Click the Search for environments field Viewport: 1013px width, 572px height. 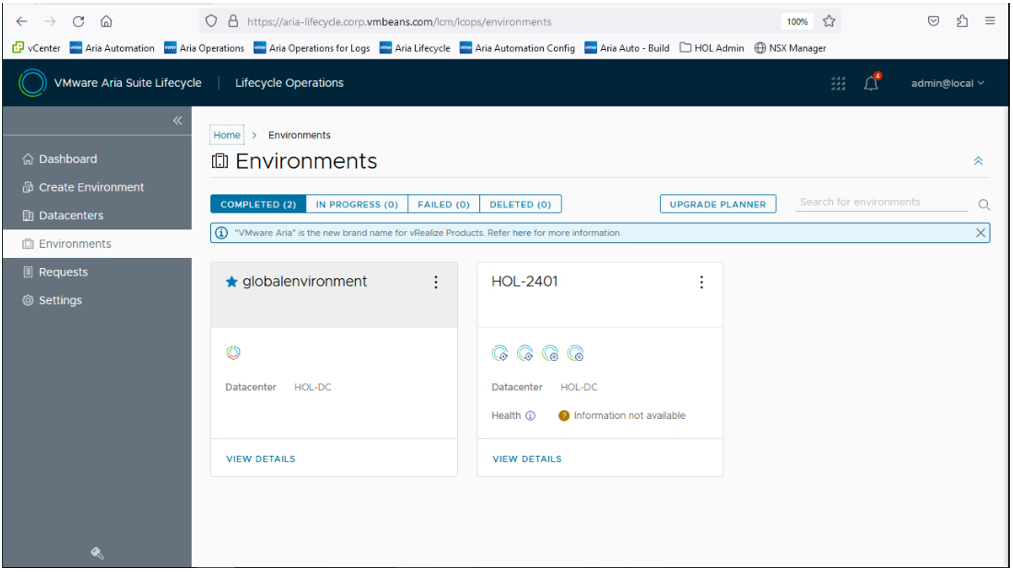[880, 203]
